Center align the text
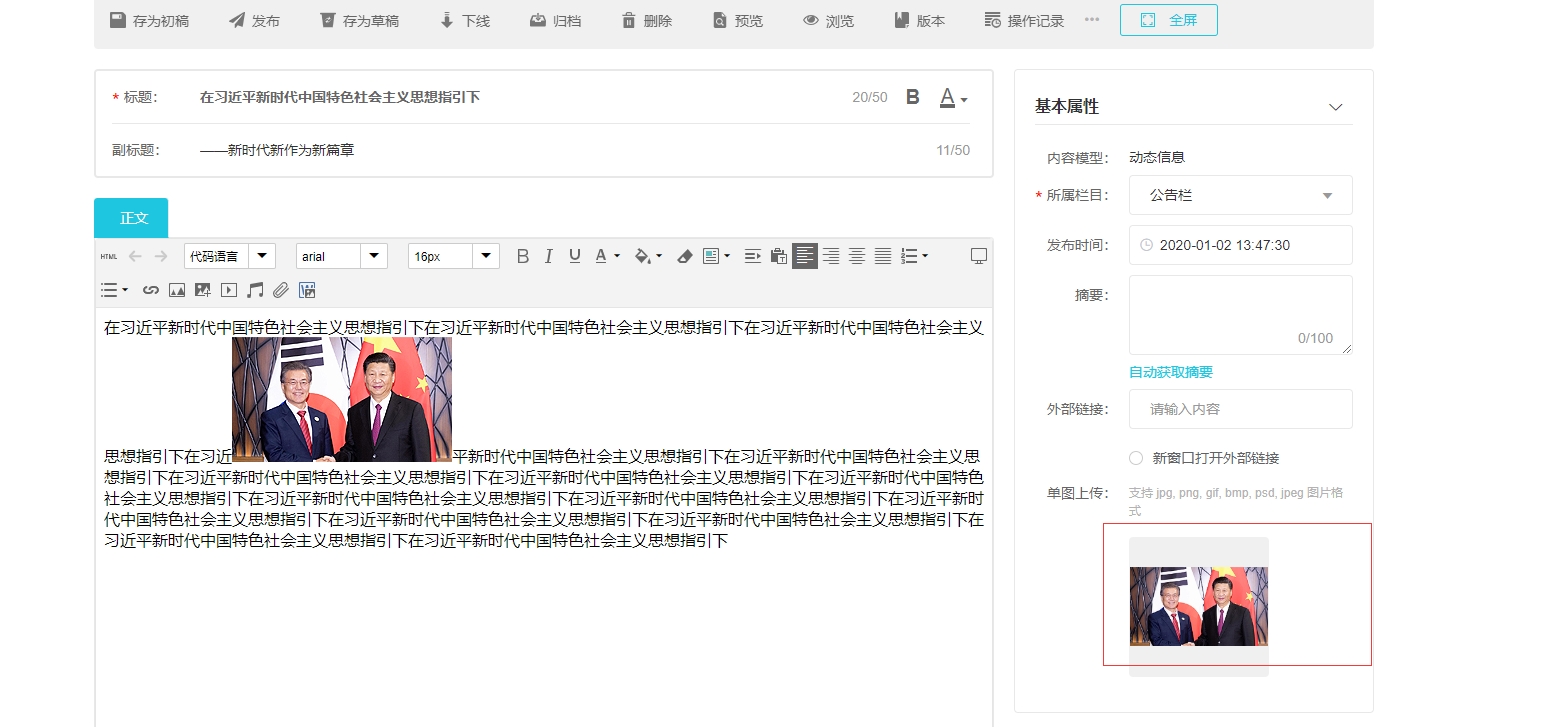This screenshot has width=1541, height=727. 857,257
